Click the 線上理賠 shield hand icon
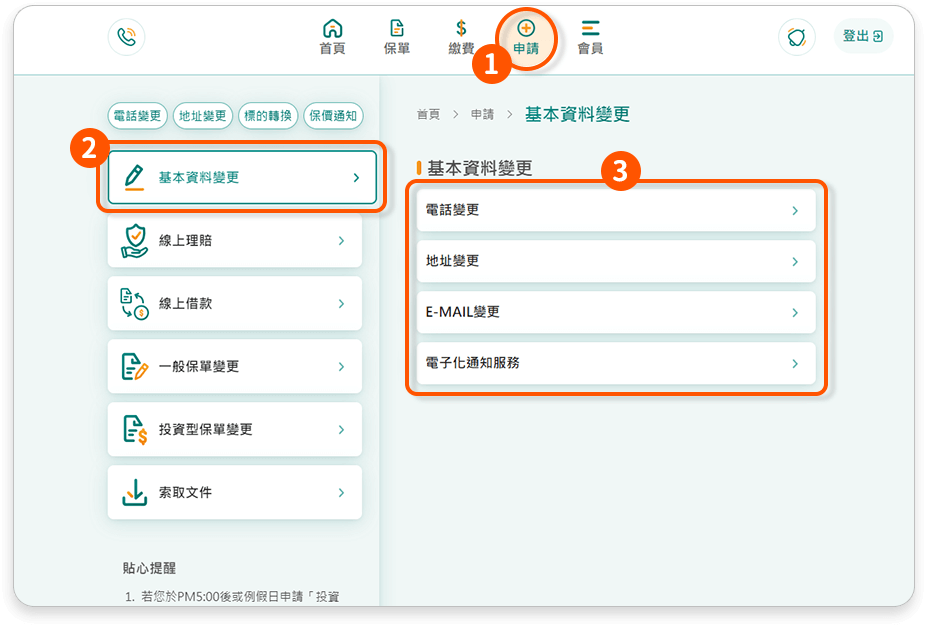 [x=135, y=241]
